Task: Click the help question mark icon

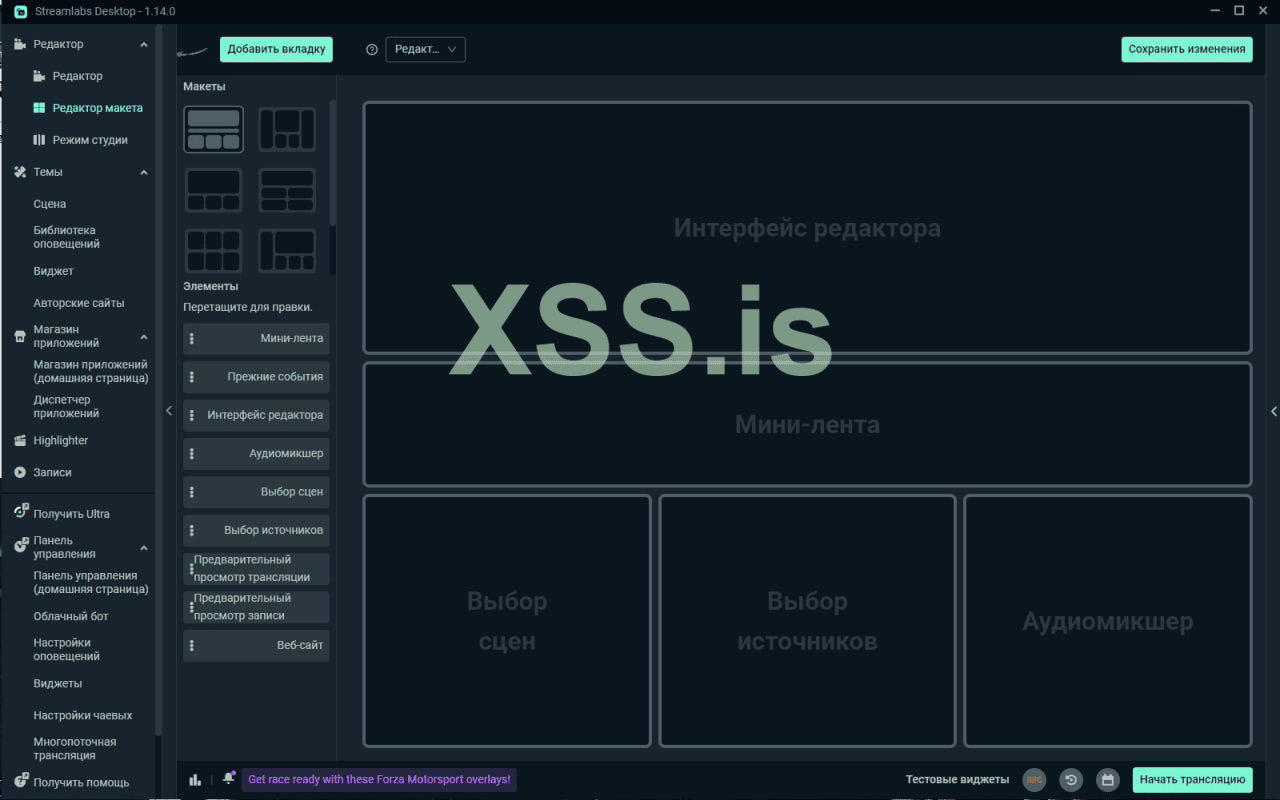Action: point(372,49)
